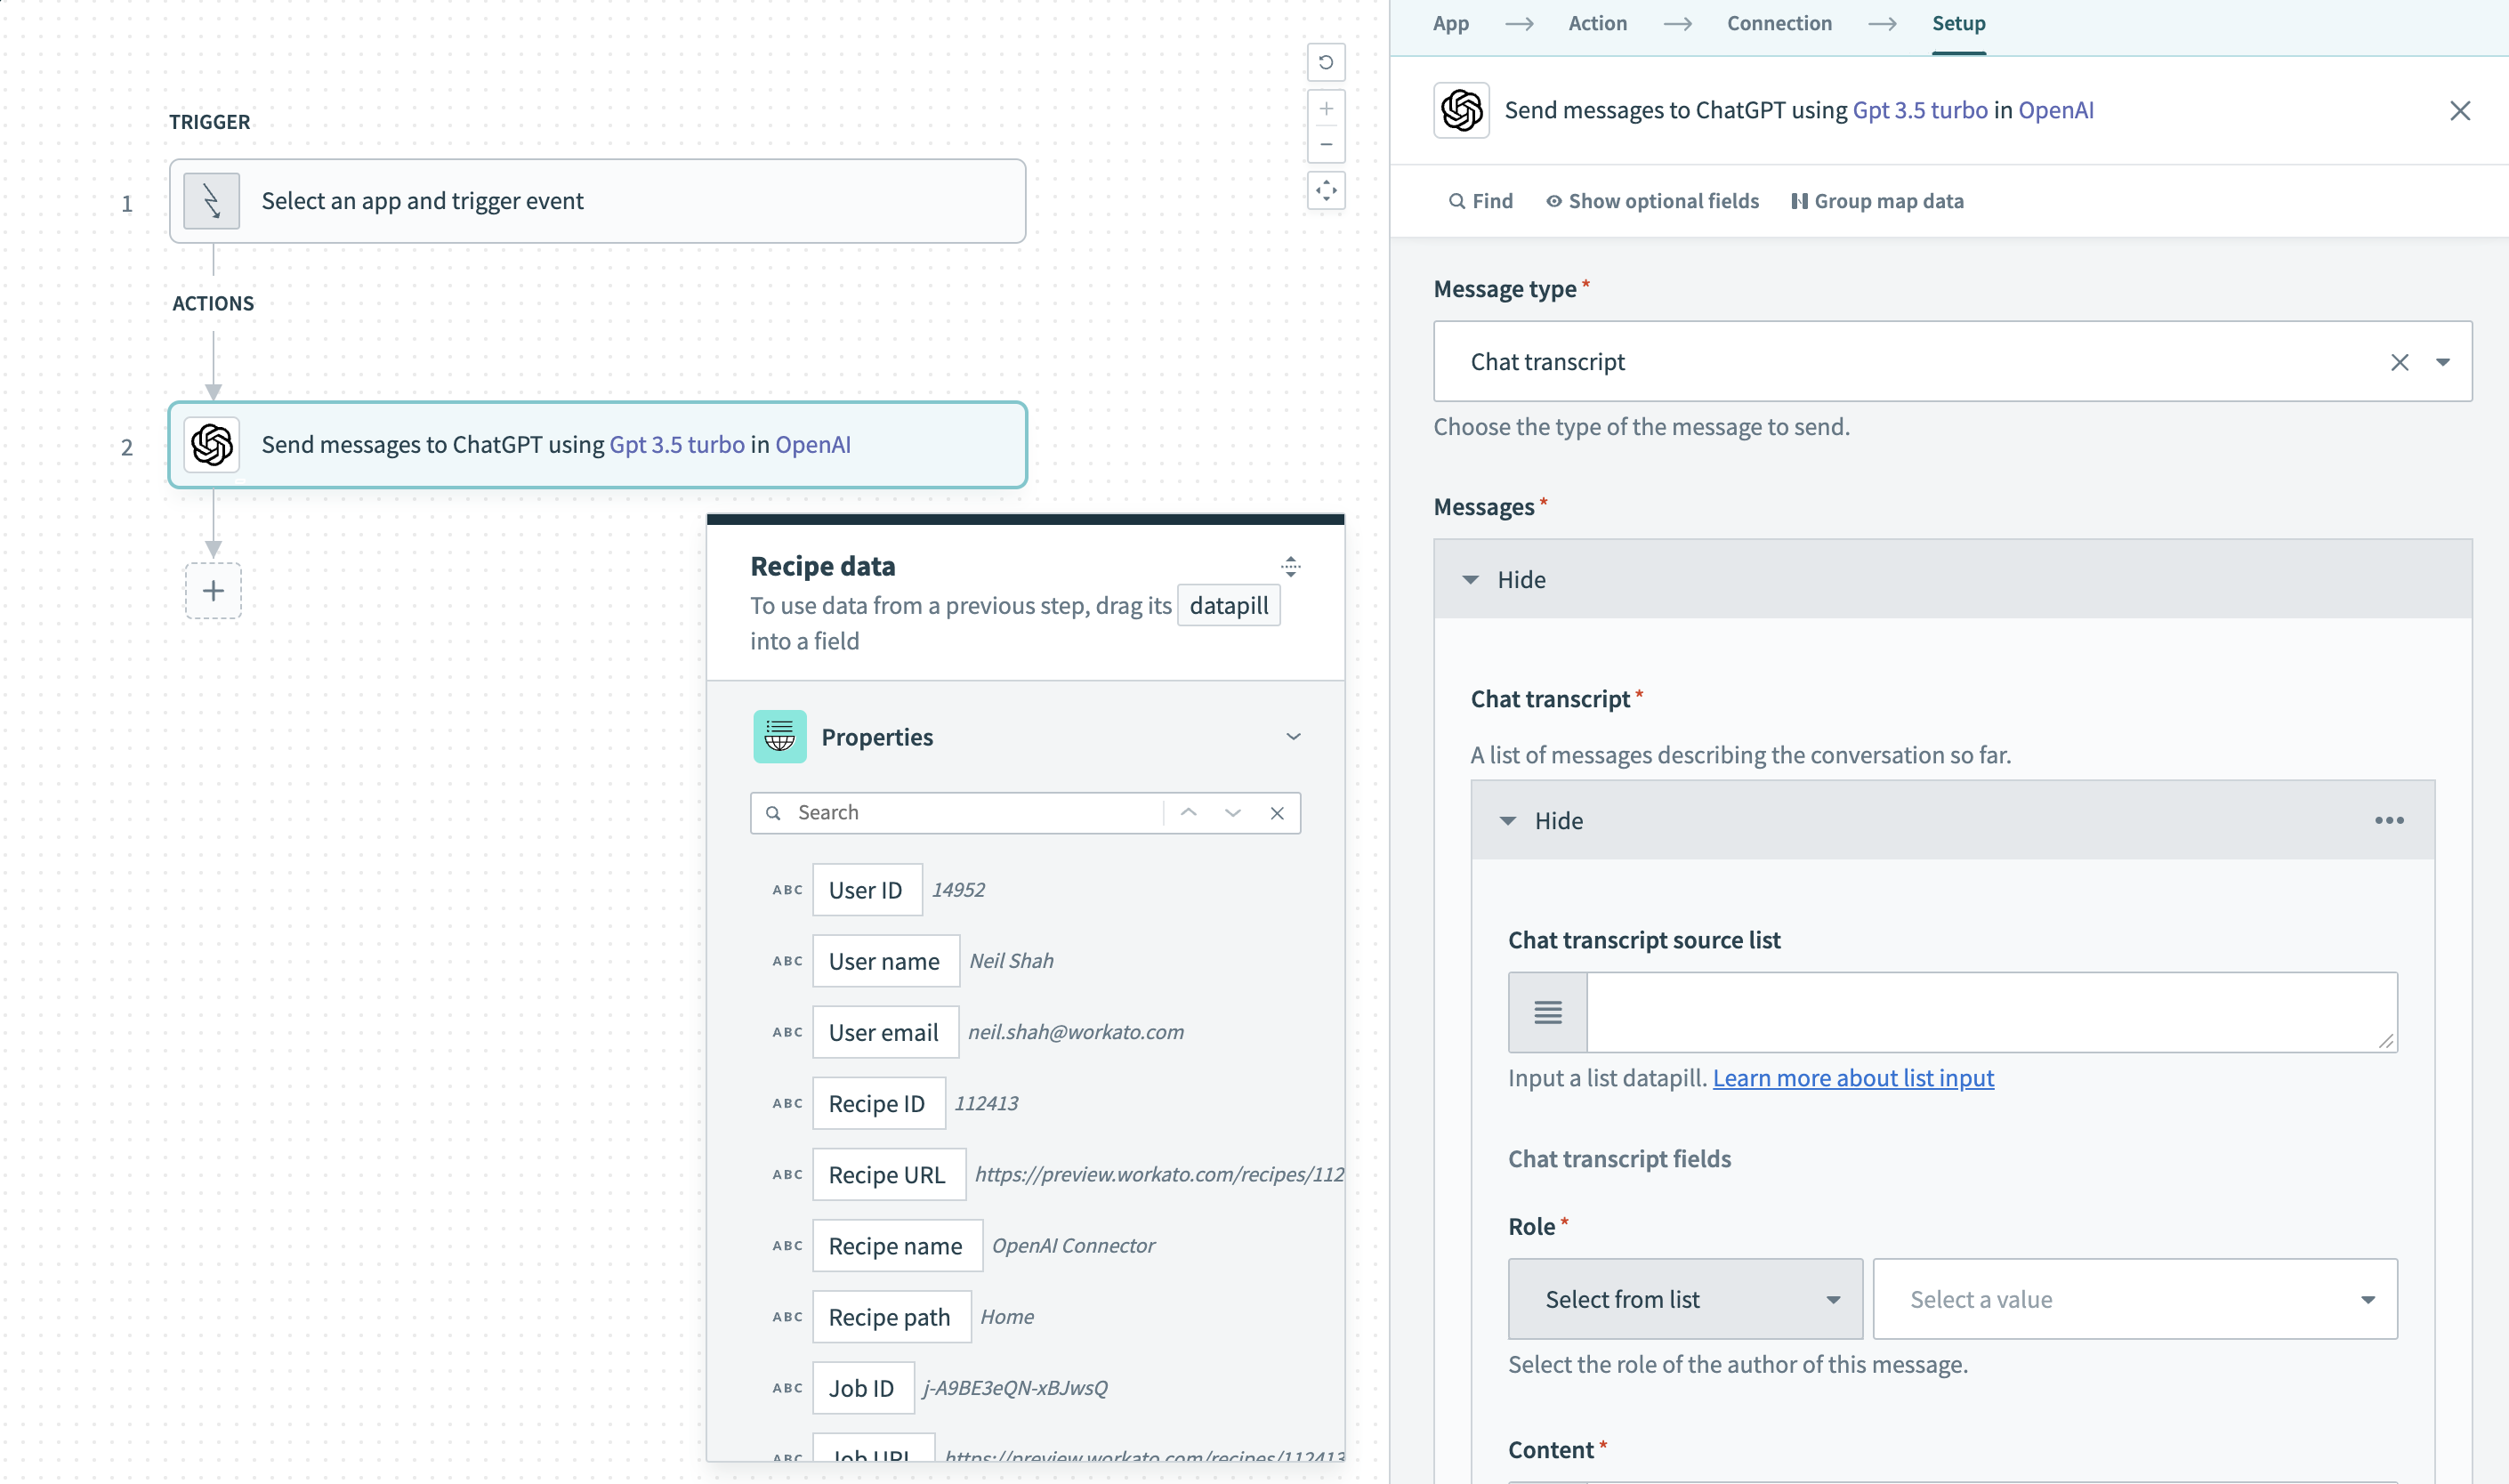Expand the Role select-from-list dropdown
2509x1484 pixels.
(x=1682, y=1299)
